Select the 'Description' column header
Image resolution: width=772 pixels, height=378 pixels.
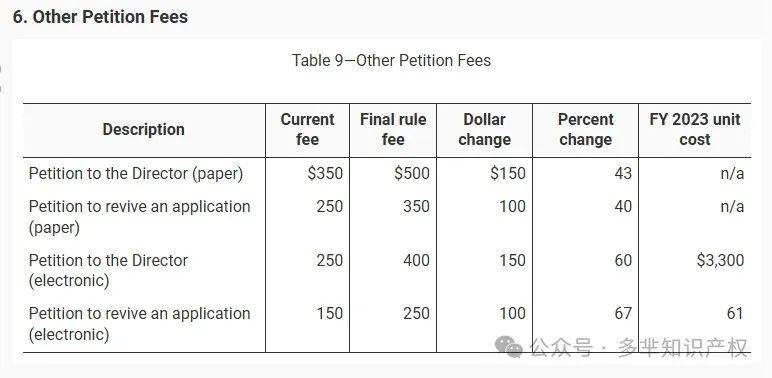tap(144, 129)
